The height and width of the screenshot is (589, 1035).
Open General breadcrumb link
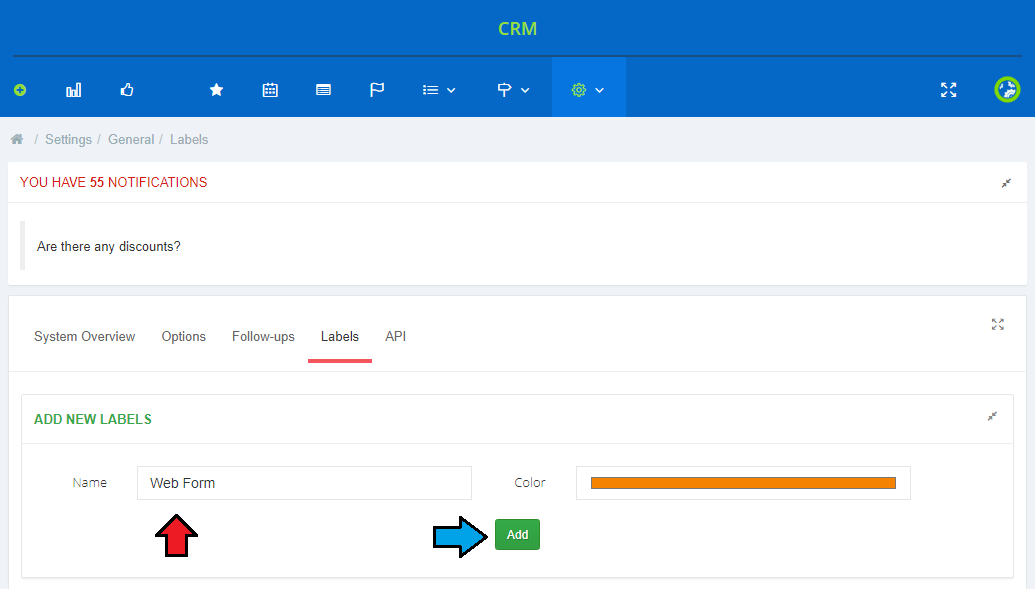[x=131, y=139]
